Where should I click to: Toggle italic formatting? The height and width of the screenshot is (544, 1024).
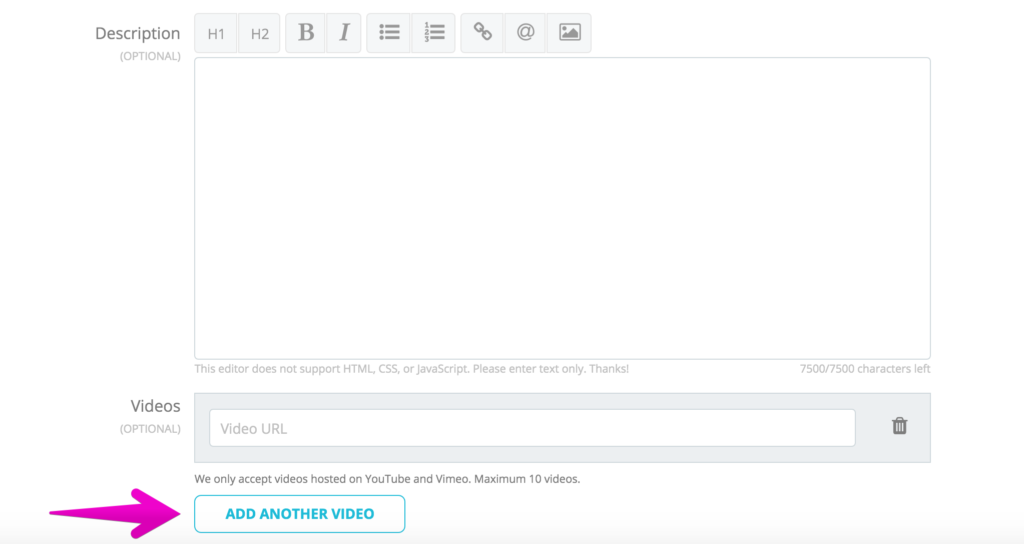344,33
